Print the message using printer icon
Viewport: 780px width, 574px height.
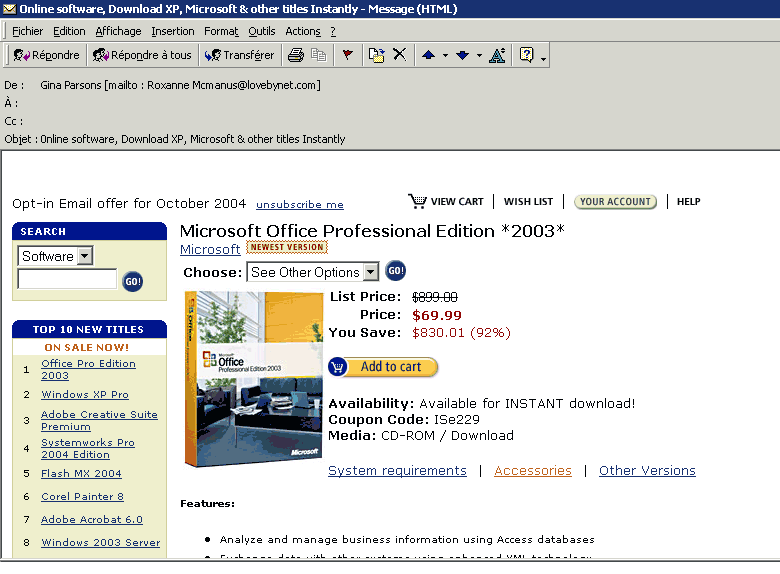click(x=296, y=55)
